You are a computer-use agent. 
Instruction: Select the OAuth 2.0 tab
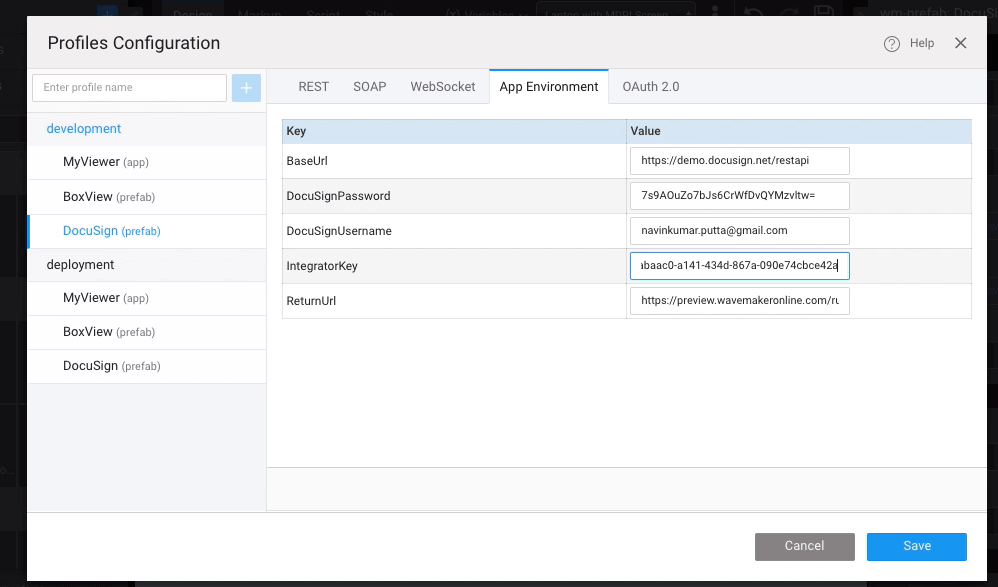650,87
